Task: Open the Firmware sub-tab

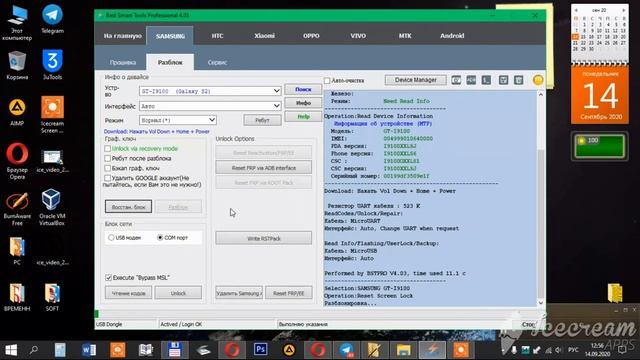Action: (x=122, y=62)
